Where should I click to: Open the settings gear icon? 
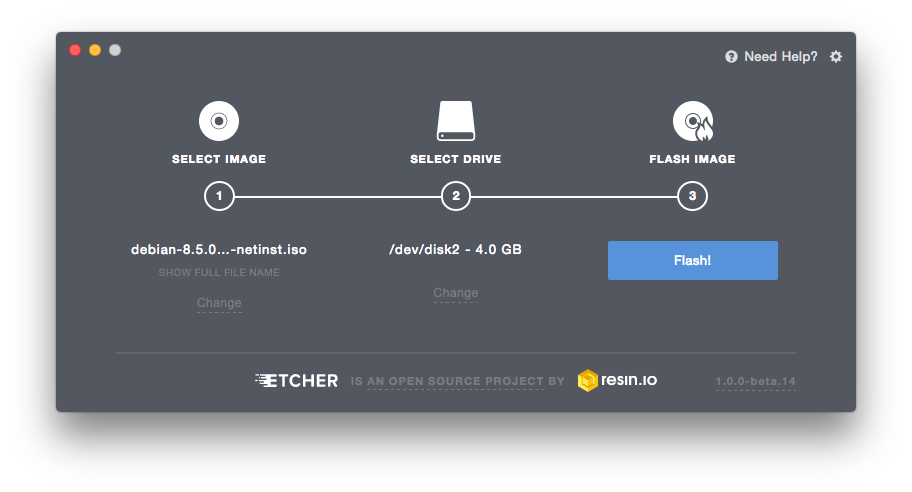coord(836,57)
